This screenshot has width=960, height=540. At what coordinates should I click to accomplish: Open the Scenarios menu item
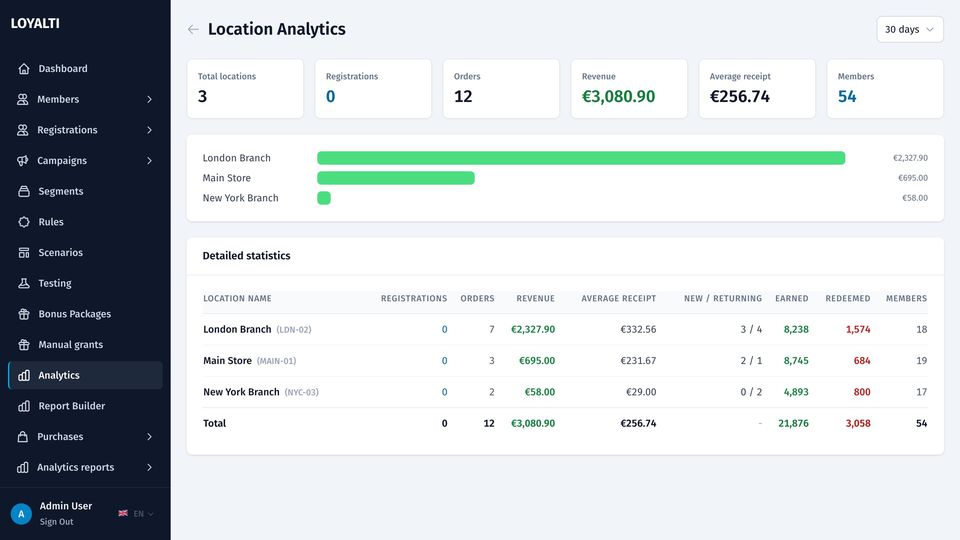click(85, 252)
